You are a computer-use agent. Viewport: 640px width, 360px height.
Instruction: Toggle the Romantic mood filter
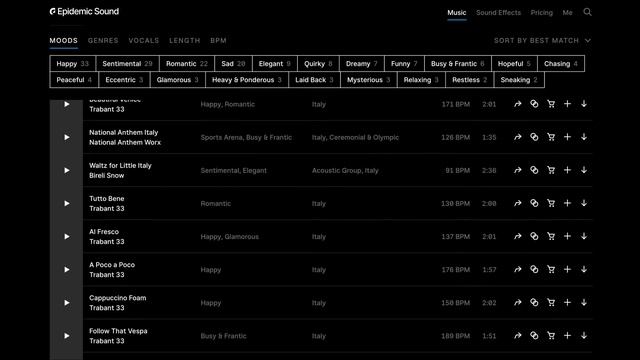[187, 64]
